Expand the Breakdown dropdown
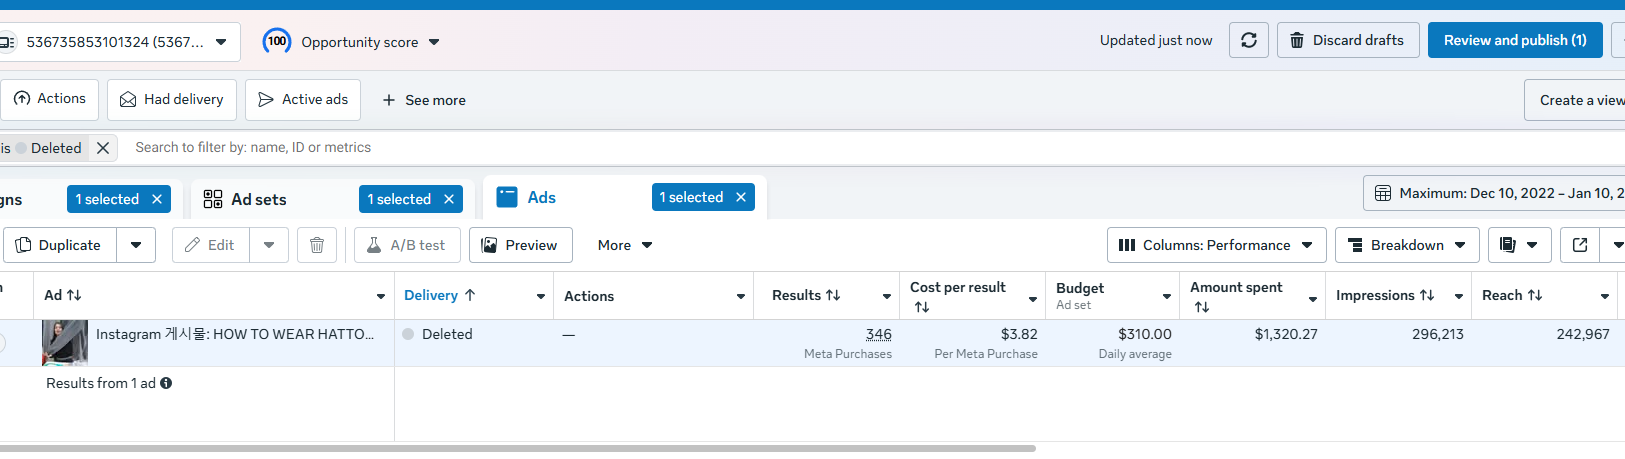This screenshot has width=1625, height=459. point(1406,245)
